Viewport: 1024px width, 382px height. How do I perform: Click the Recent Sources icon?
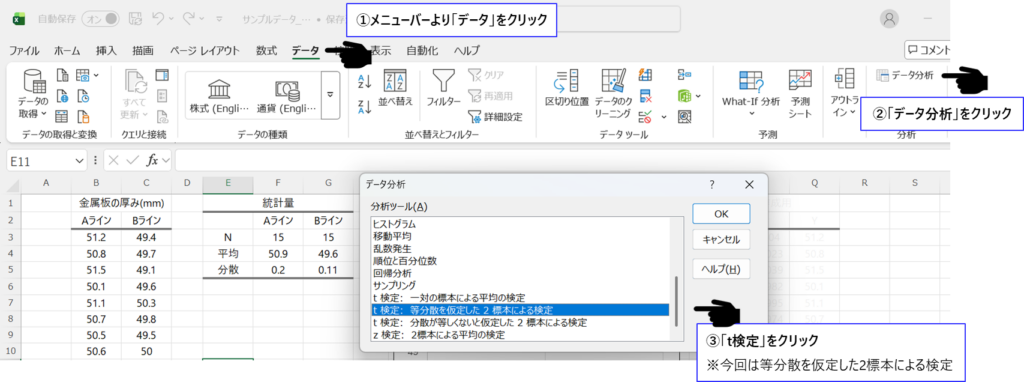click(x=83, y=97)
